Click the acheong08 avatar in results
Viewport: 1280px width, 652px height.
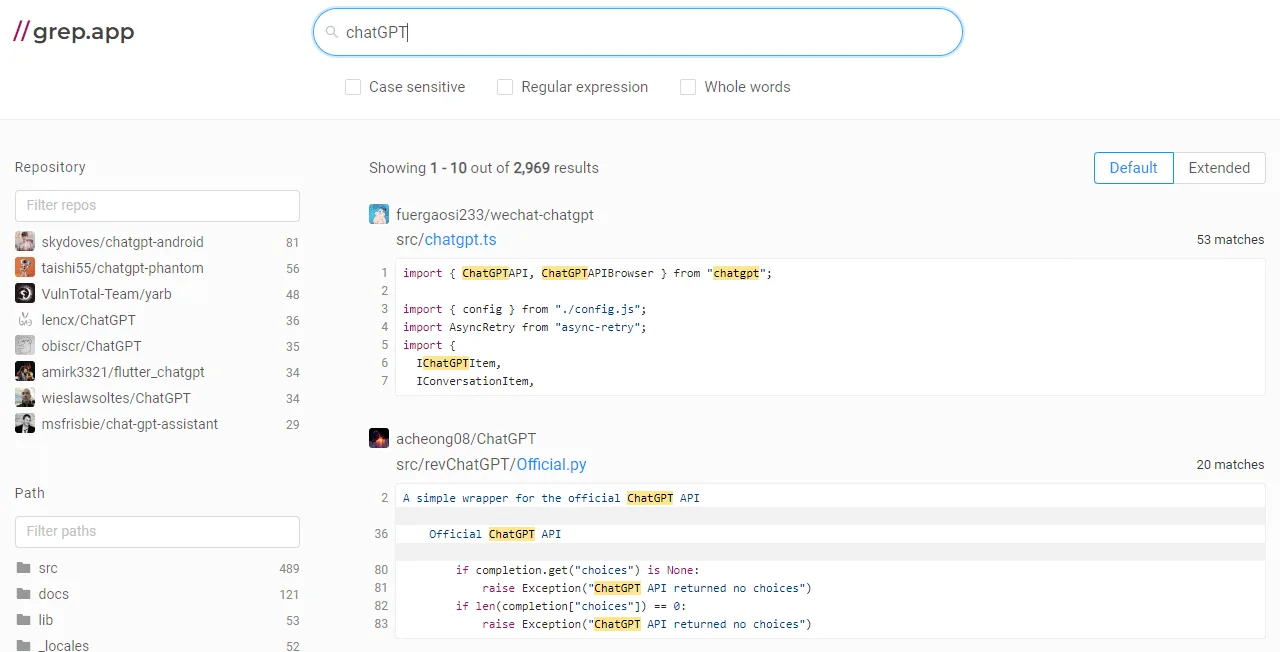379,438
